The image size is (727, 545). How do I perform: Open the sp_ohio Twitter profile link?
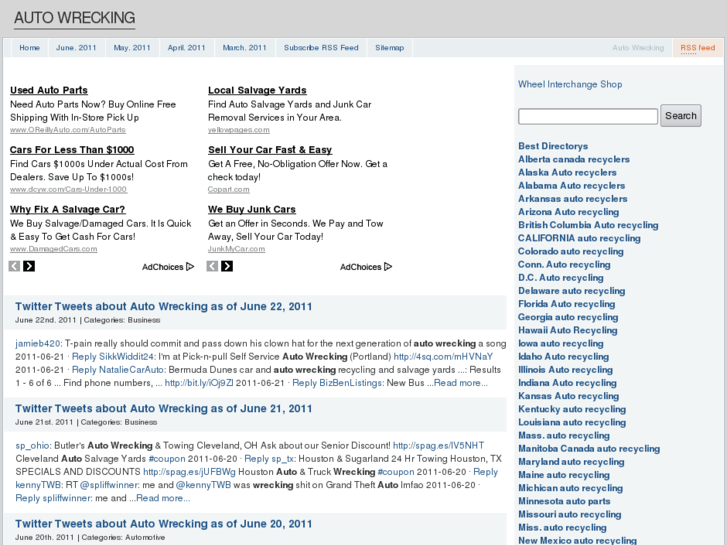point(32,446)
